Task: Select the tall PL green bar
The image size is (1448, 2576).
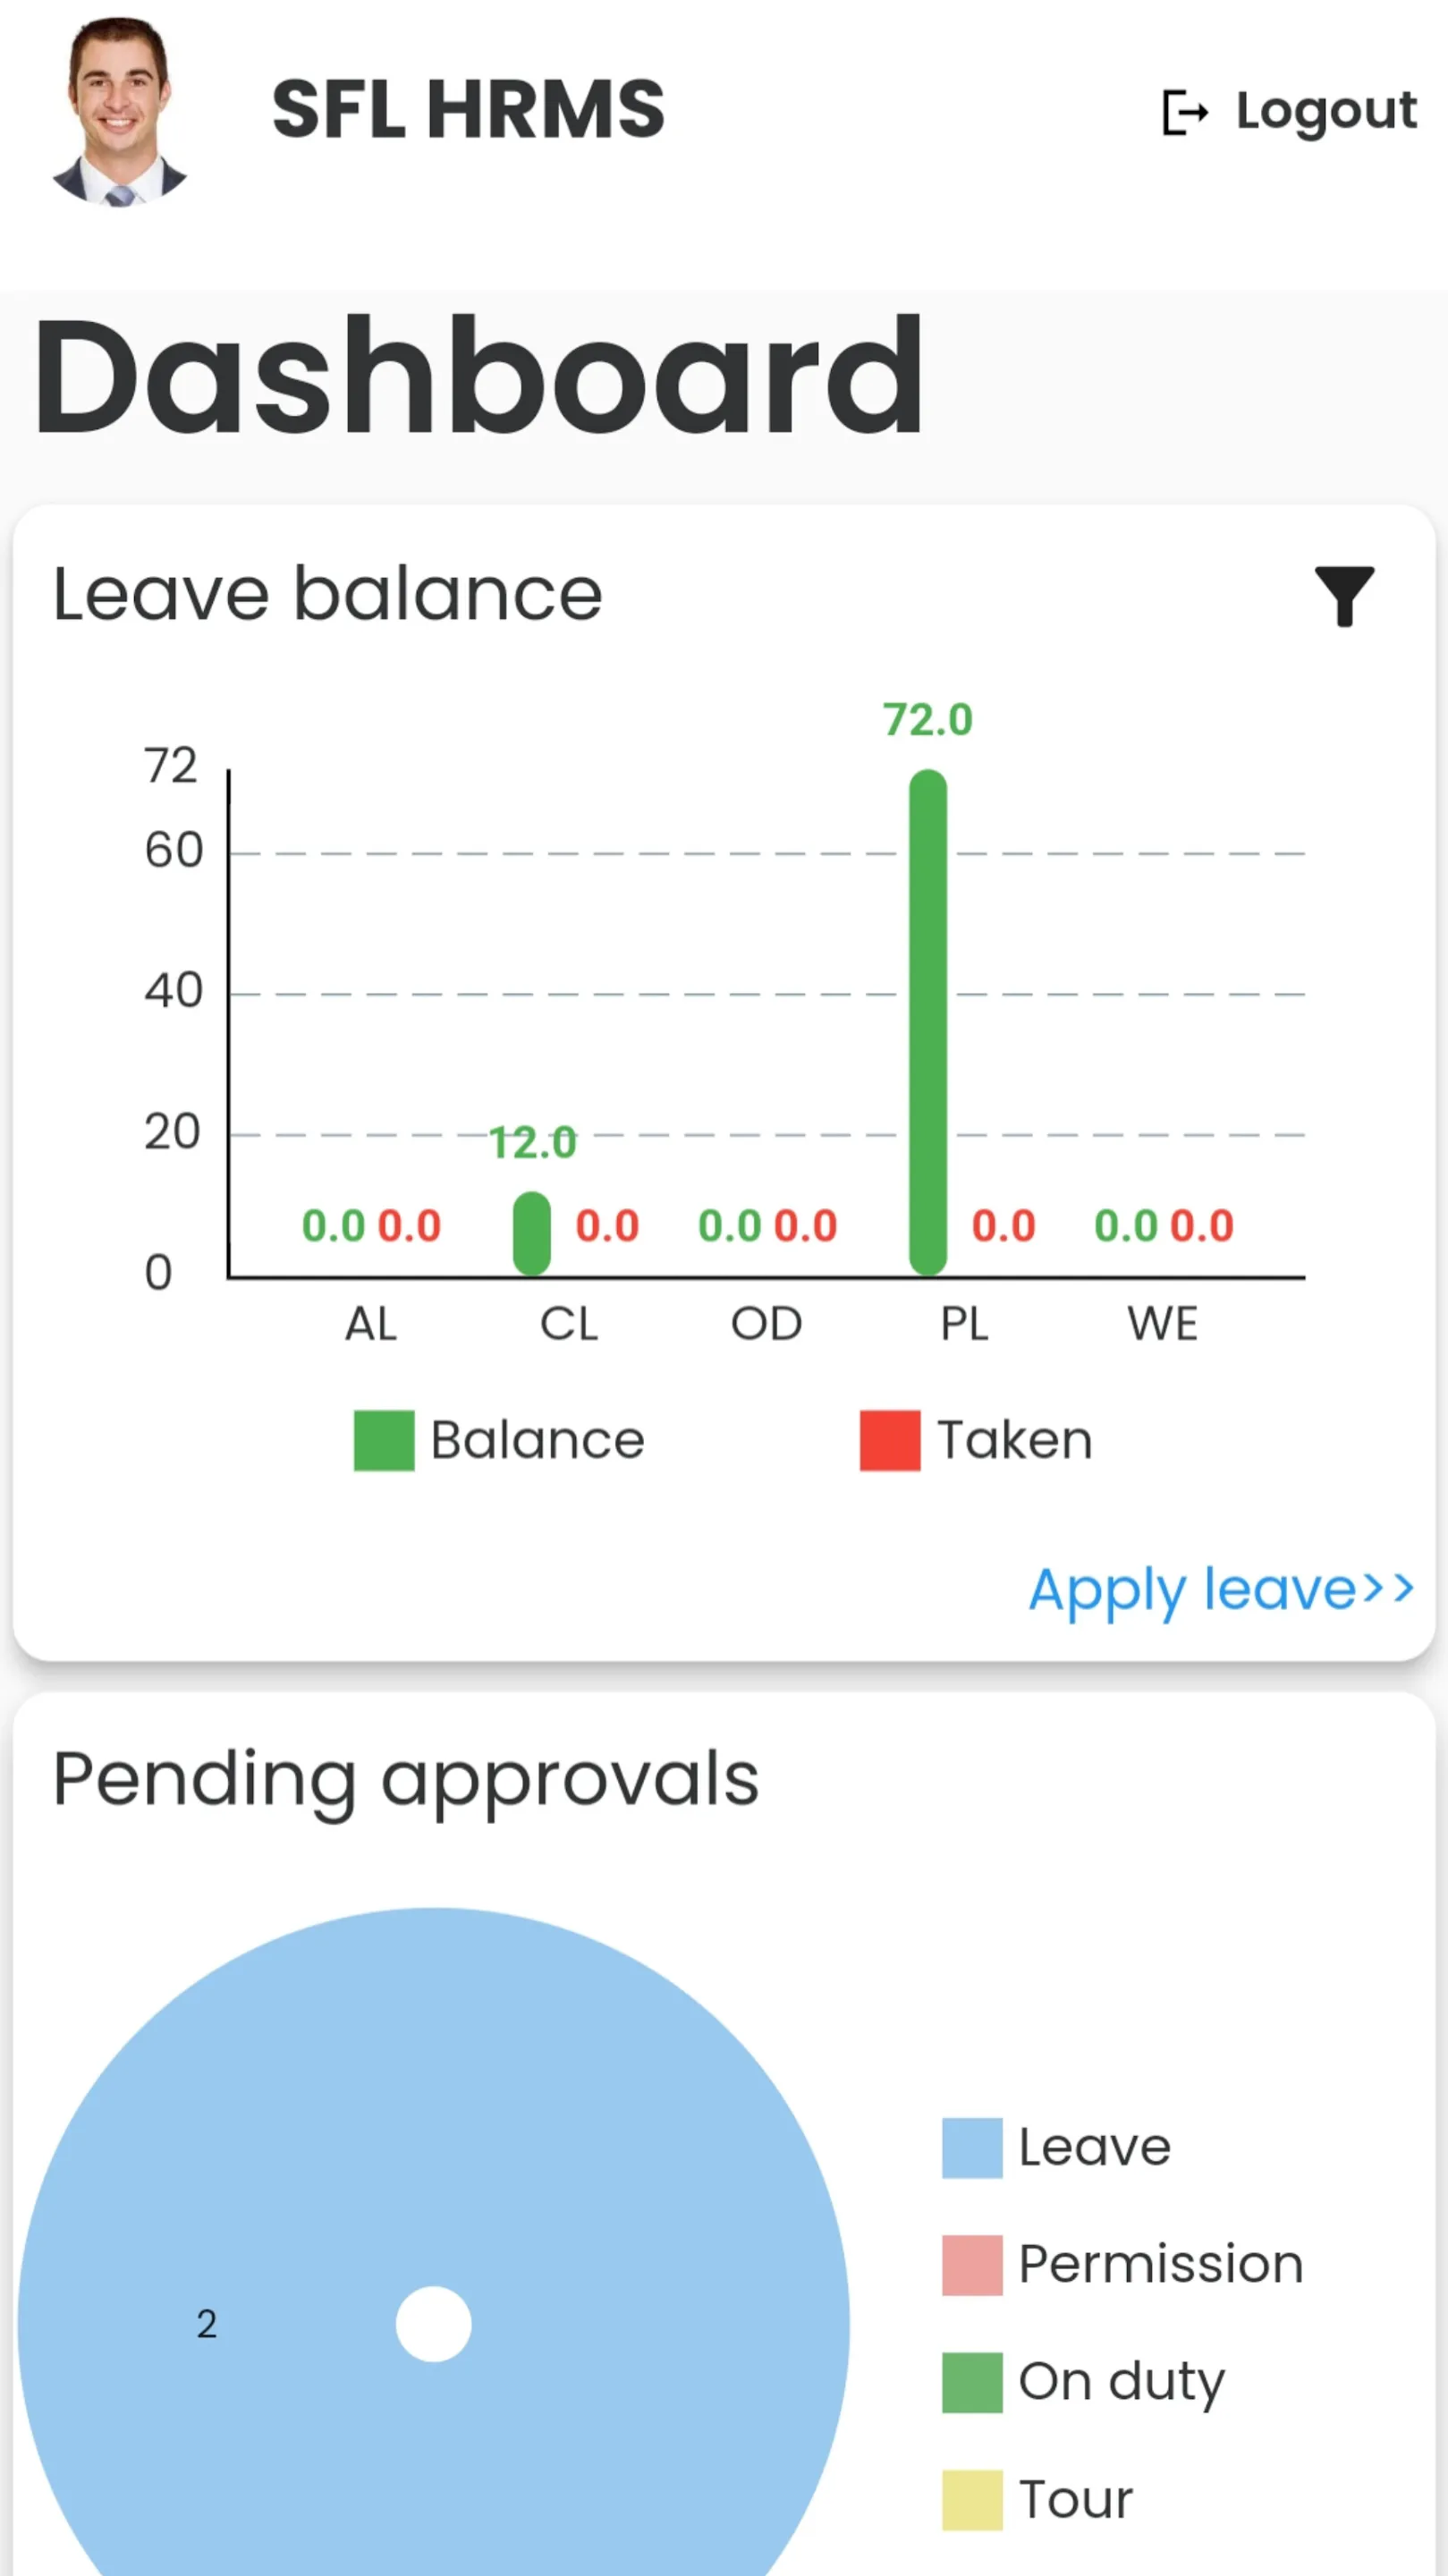Action: 928,1020
